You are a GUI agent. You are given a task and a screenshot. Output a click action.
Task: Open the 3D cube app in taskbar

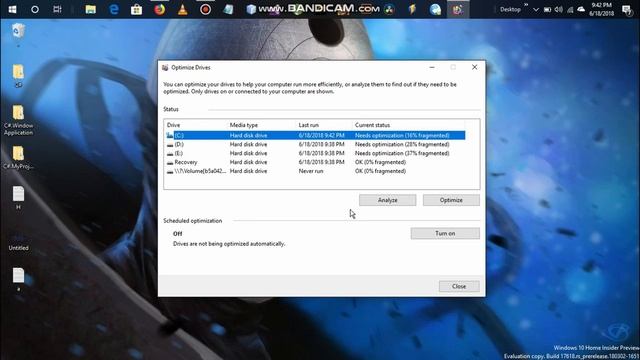click(251, 9)
